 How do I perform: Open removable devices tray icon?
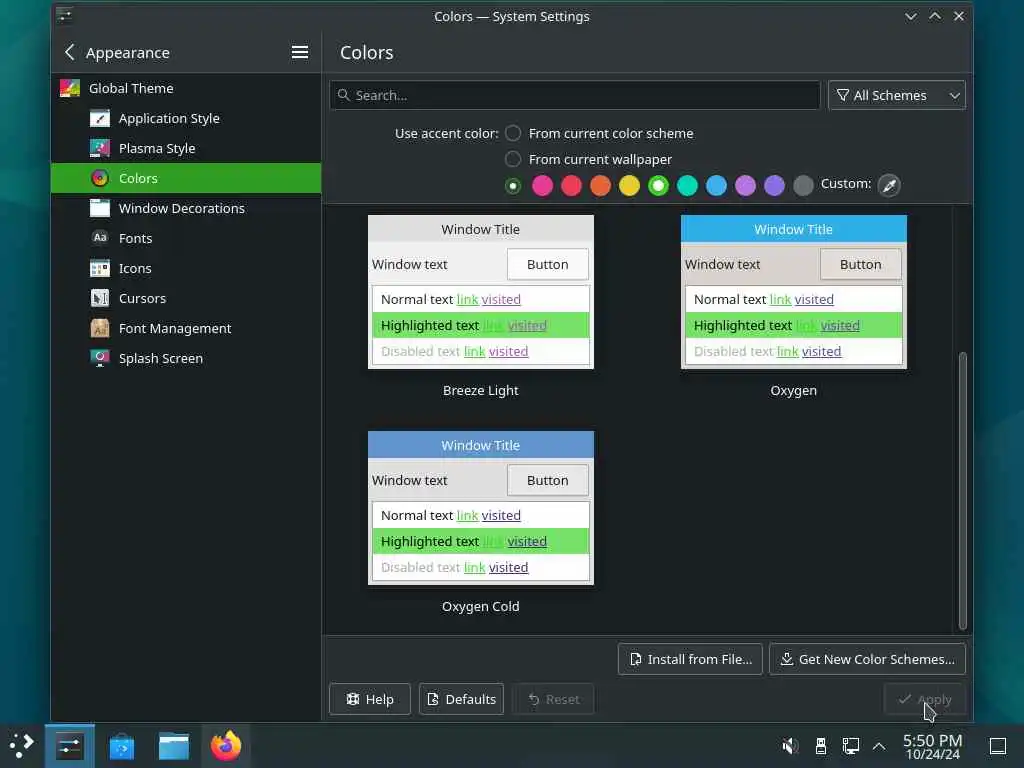[x=821, y=746]
